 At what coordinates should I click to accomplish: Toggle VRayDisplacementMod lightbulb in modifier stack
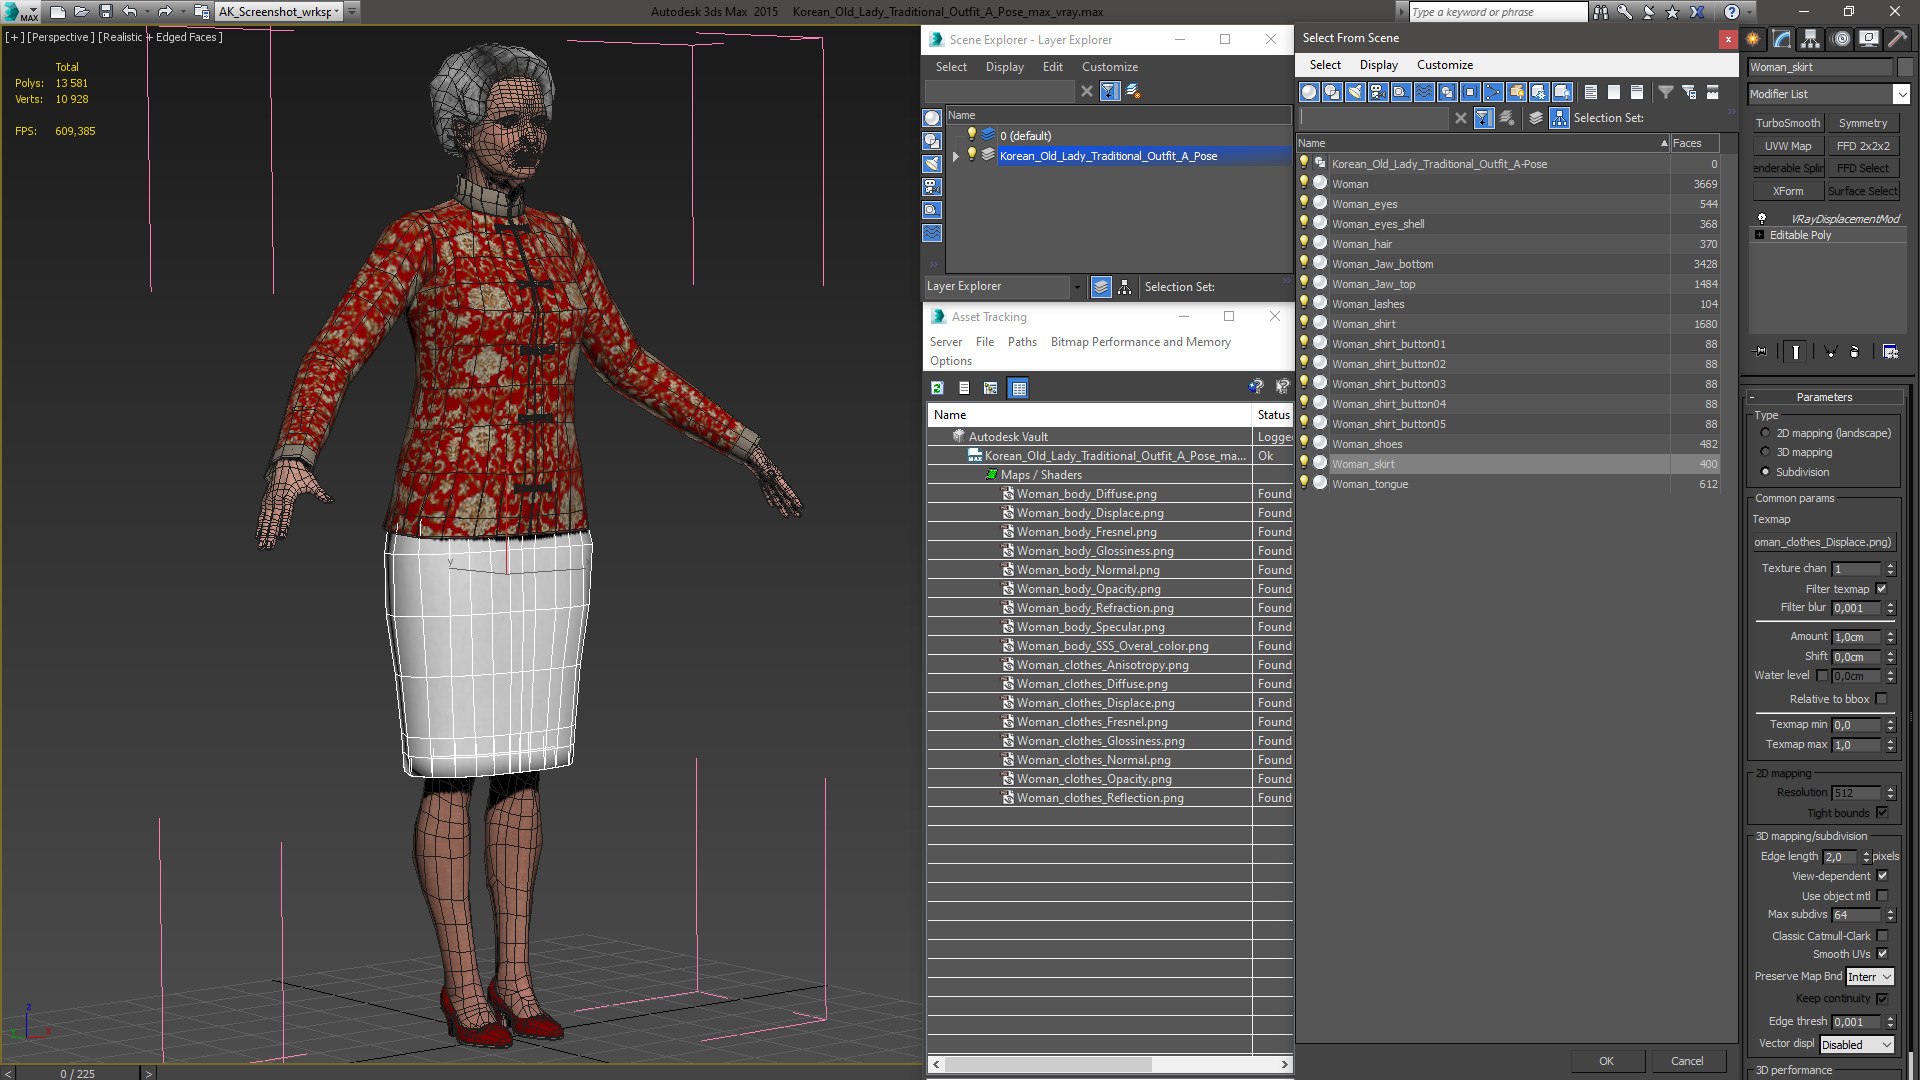[1761, 218]
